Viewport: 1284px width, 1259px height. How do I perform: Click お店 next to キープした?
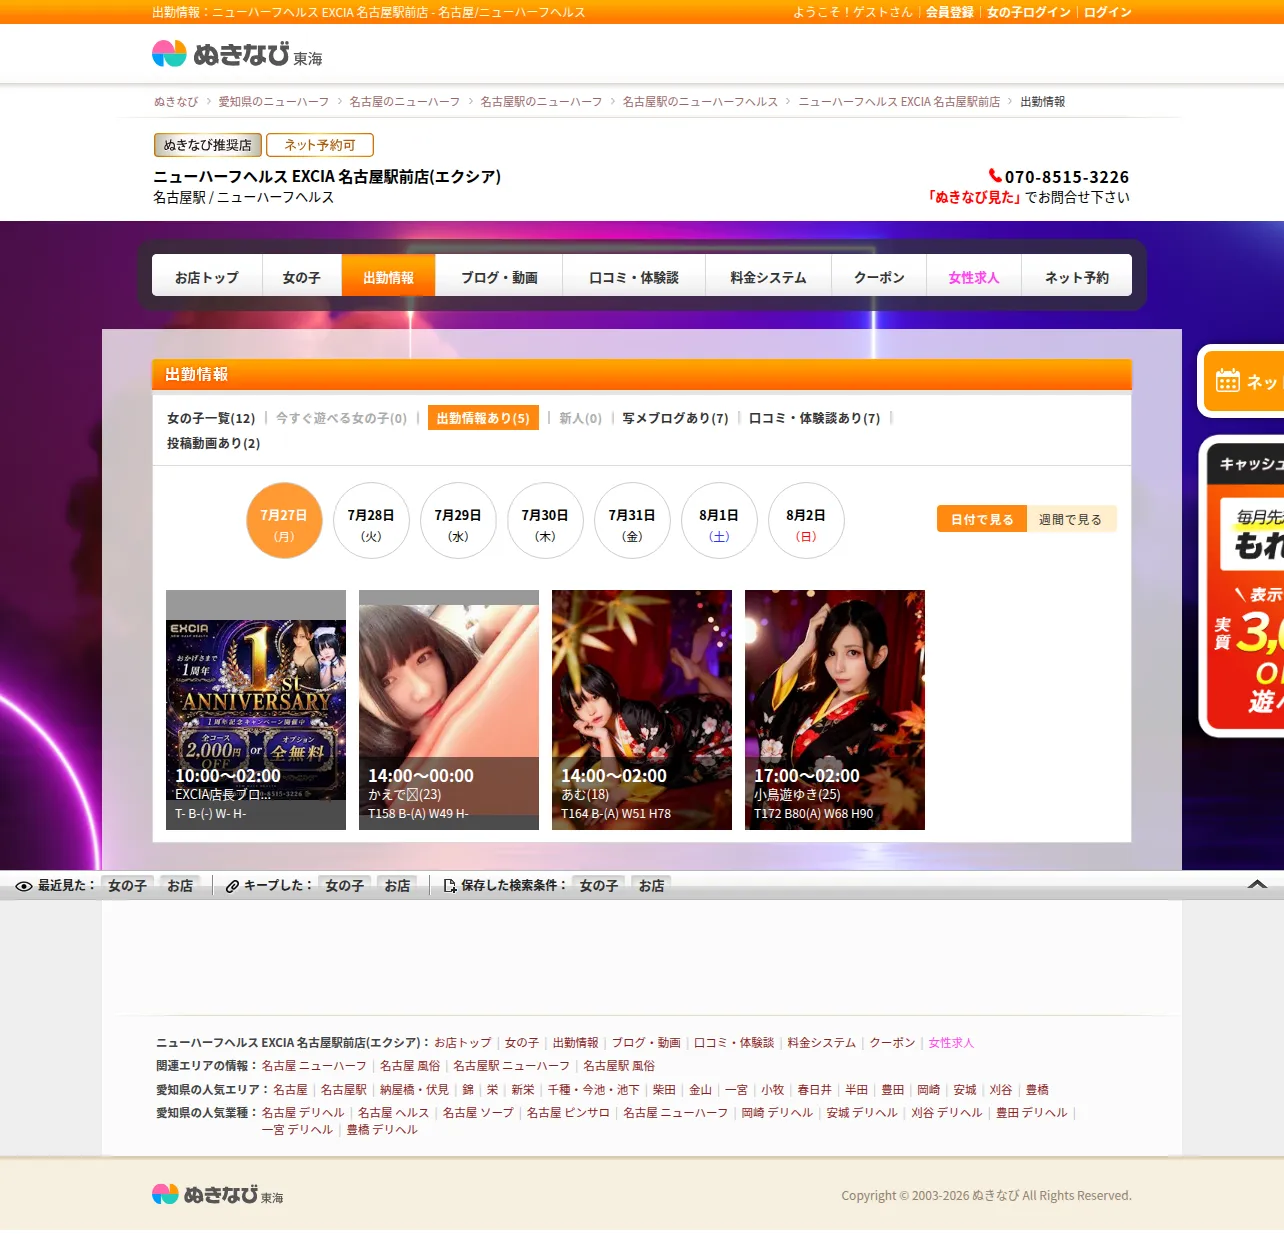397,886
